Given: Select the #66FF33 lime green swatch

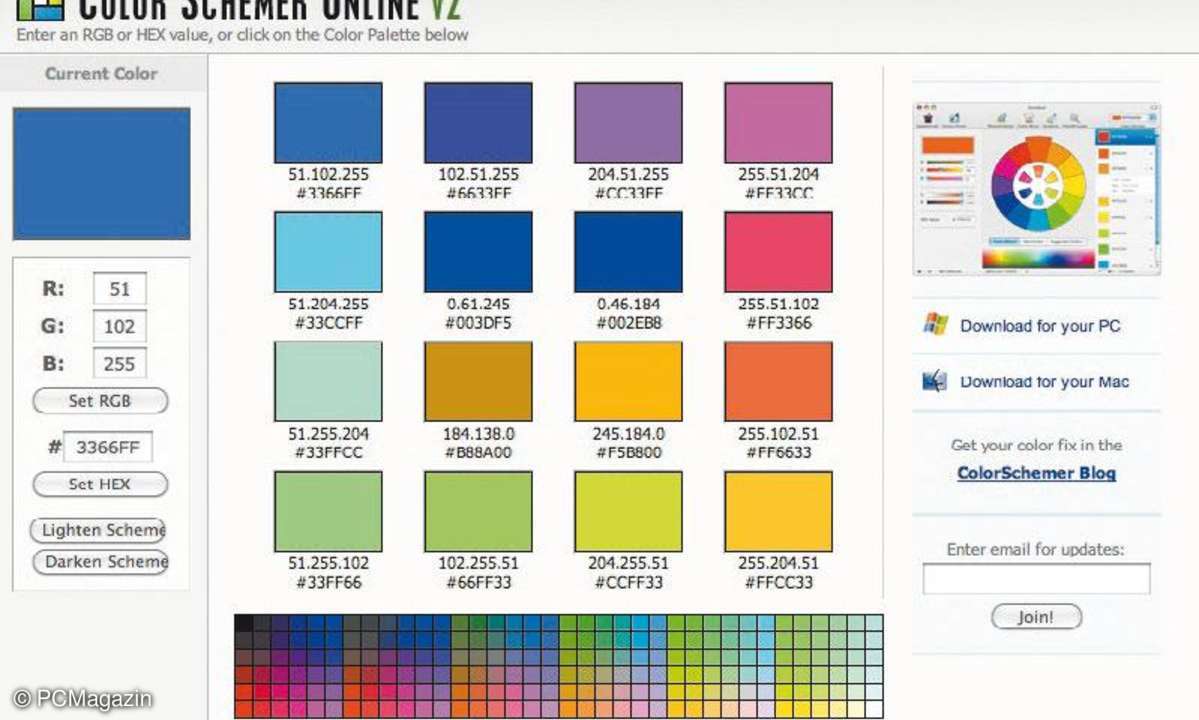Looking at the screenshot, I should pos(478,511).
